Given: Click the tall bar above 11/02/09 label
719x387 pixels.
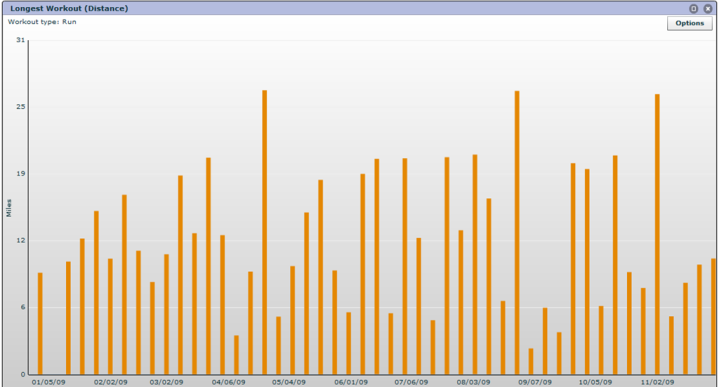Looking at the screenshot, I should tap(657, 234).
